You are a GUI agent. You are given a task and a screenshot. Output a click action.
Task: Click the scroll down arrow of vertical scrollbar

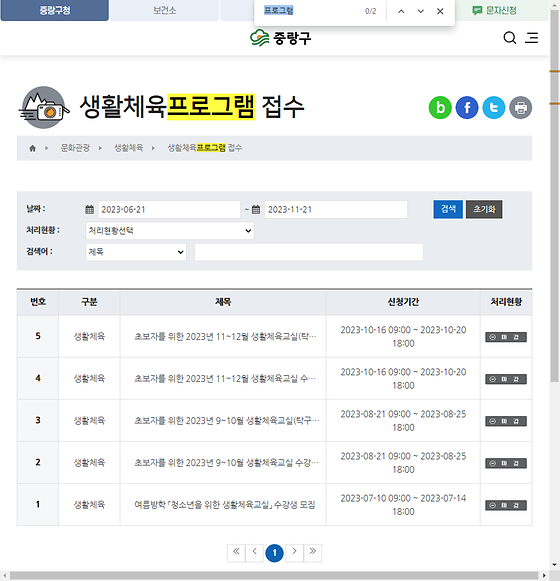pyautogui.click(x=554, y=565)
